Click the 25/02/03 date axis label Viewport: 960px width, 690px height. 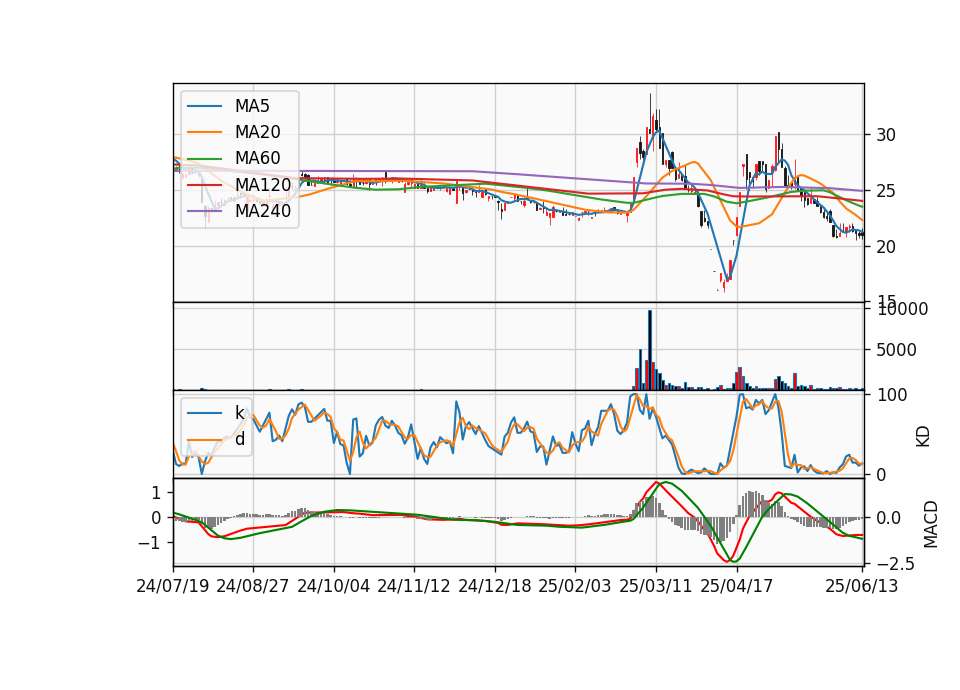click(575, 586)
